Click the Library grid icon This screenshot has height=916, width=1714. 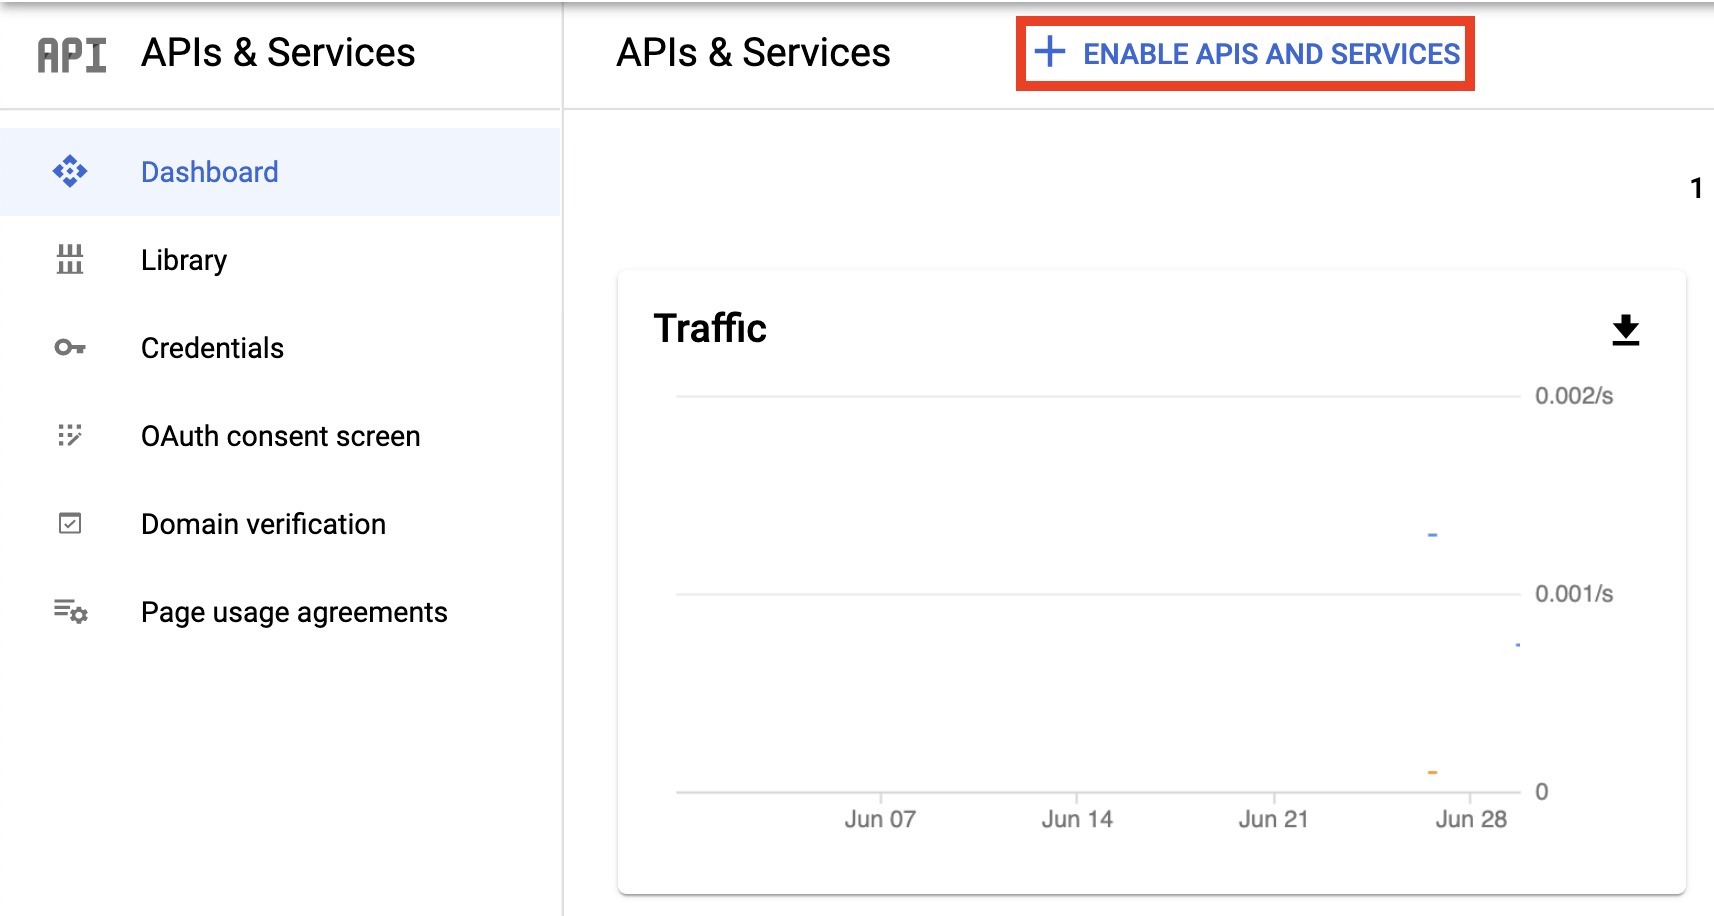point(70,260)
